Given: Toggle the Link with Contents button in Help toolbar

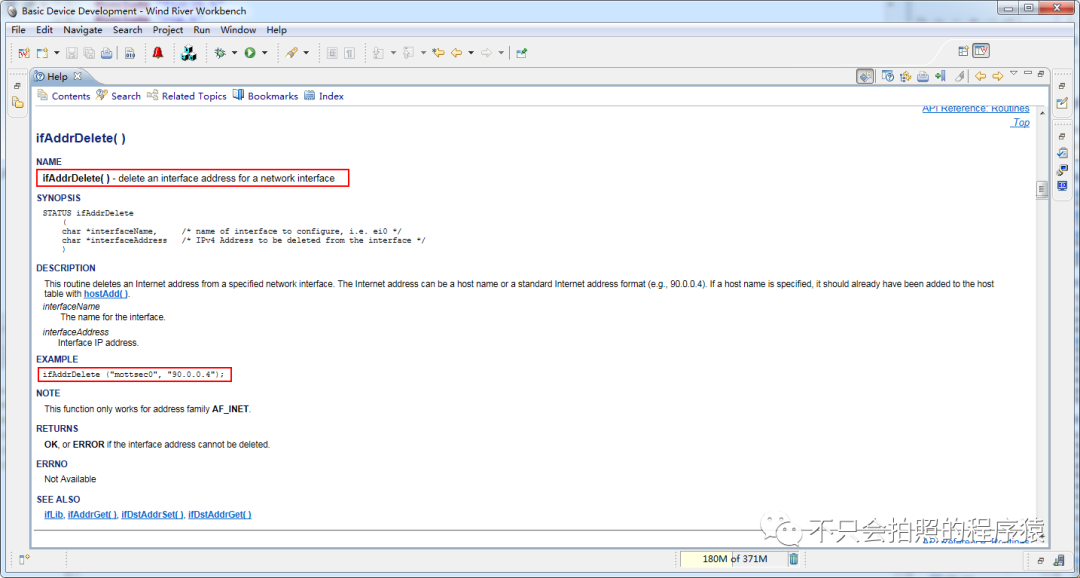Looking at the screenshot, I should tap(866, 76).
